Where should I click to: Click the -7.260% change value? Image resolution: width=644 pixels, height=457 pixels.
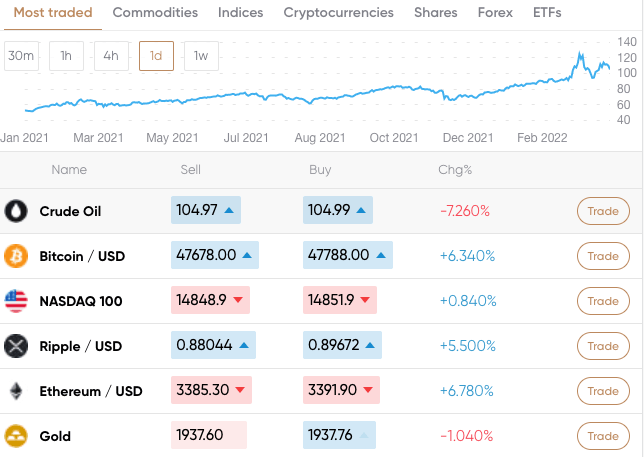465,211
